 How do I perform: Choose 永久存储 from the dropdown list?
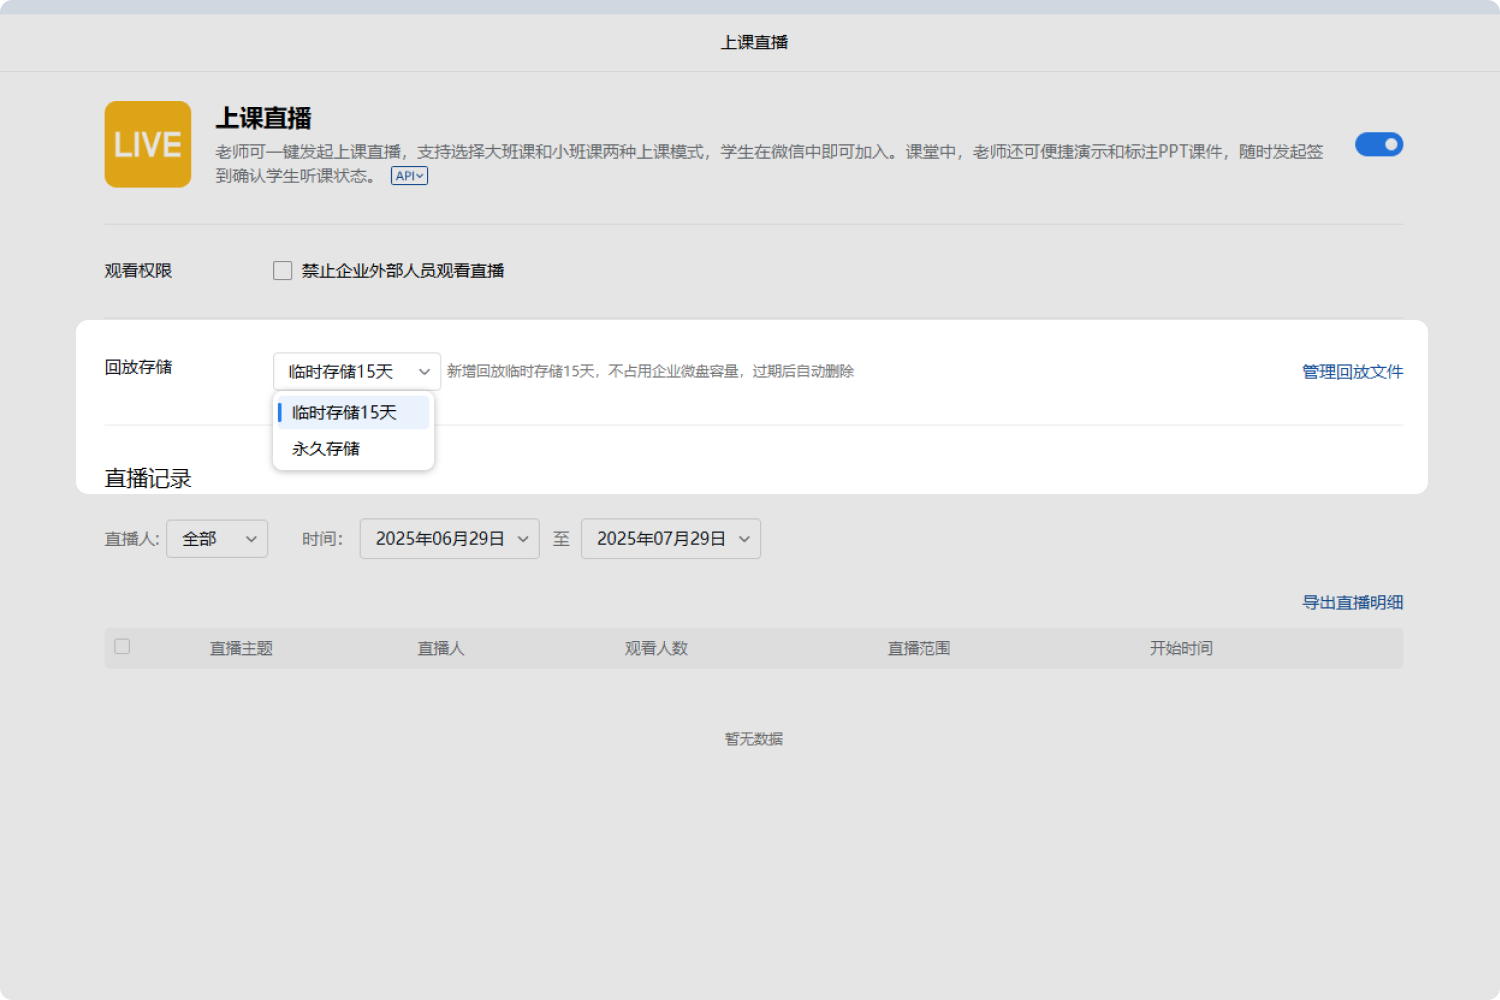[x=353, y=449]
